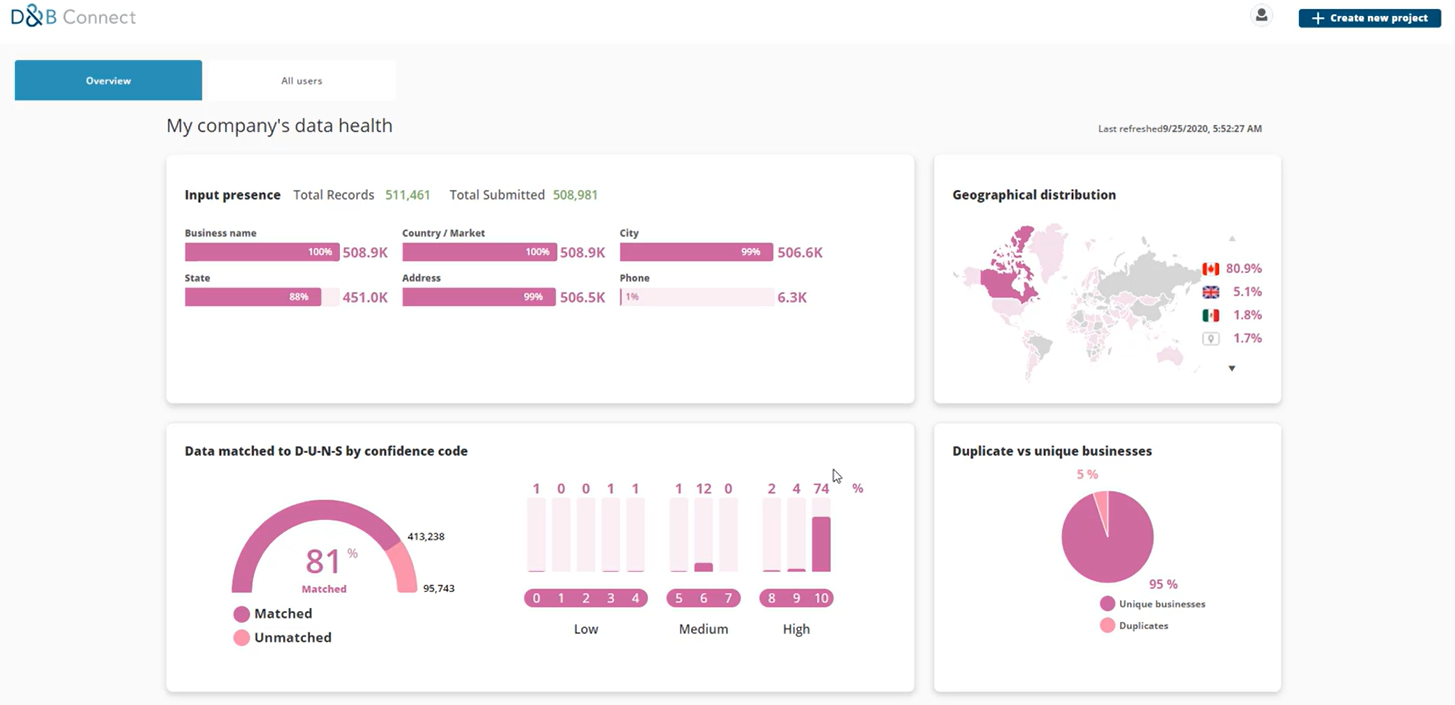Click the D&B Connect logo
This screenshot has height=705, width=1455.
coord(73,16)
